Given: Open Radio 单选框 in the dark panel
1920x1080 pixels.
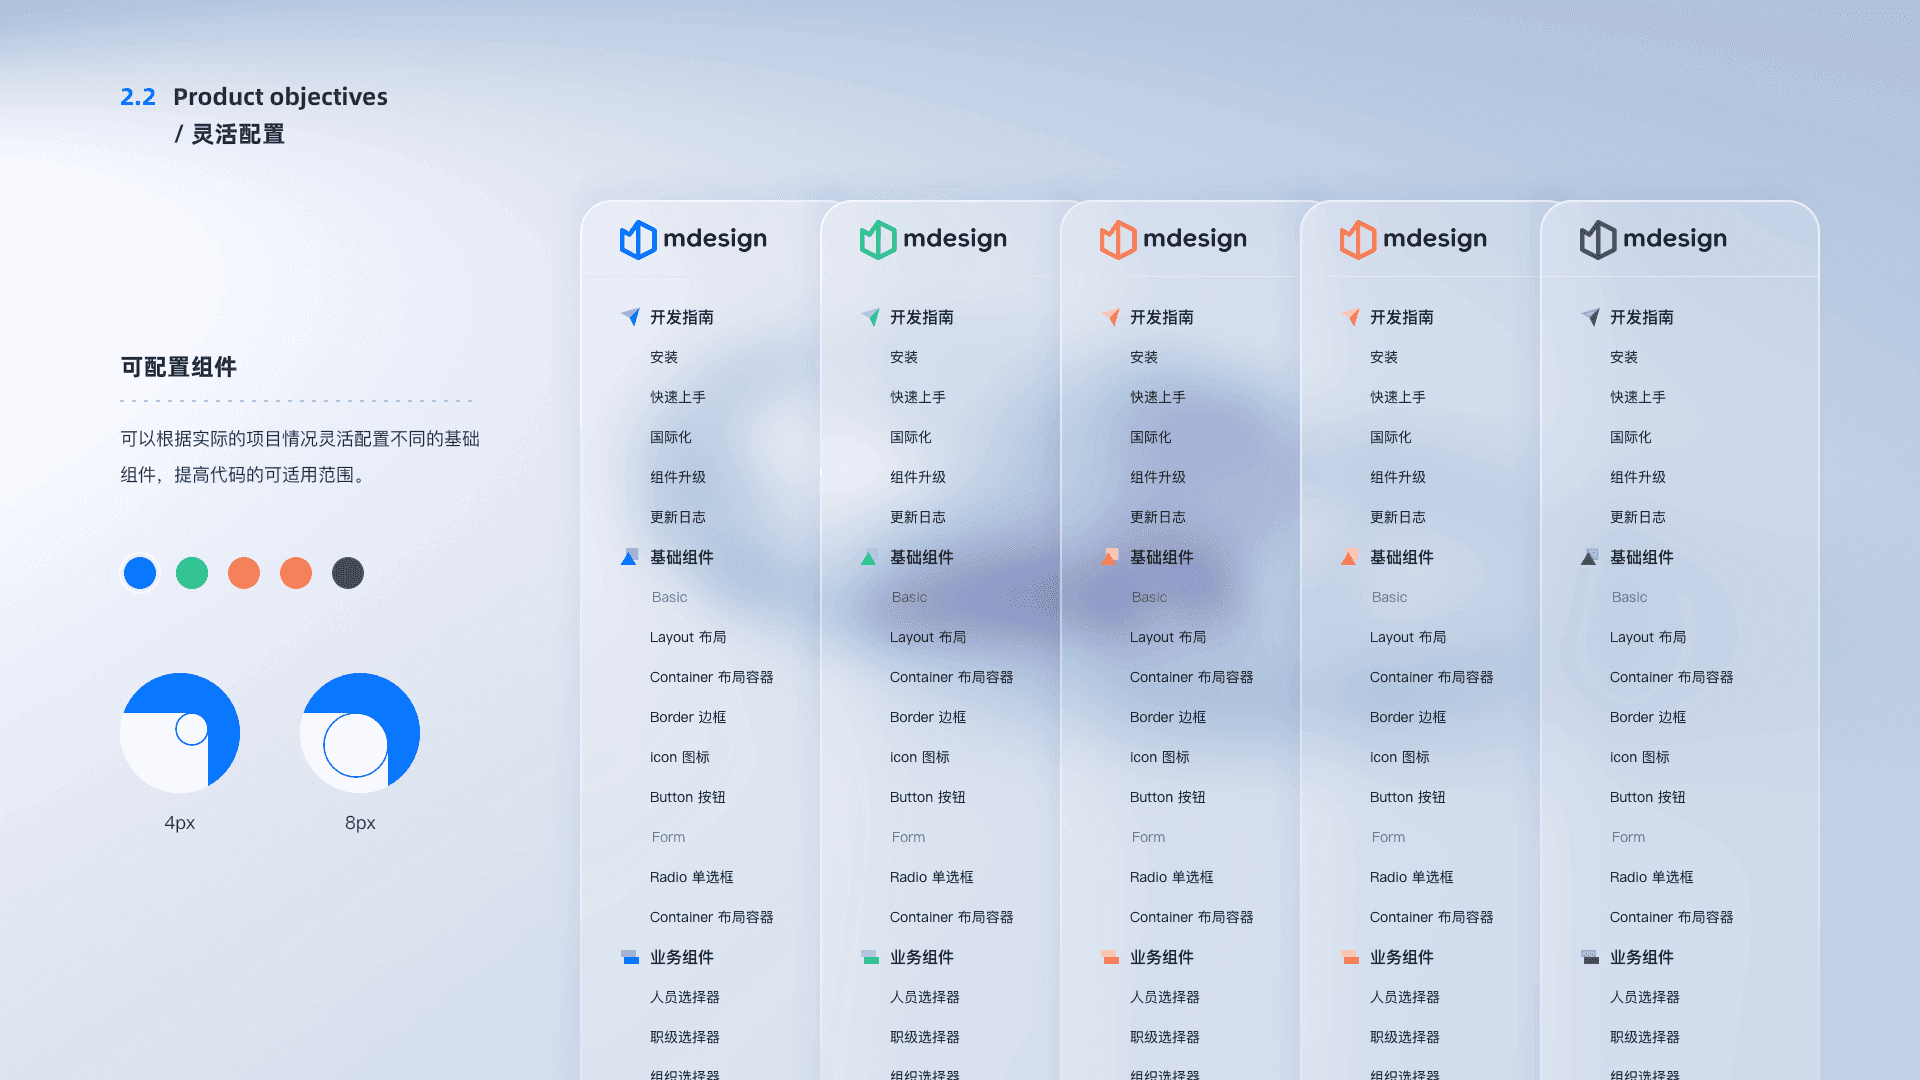Looking at the screenshot, I should 1651,877.
